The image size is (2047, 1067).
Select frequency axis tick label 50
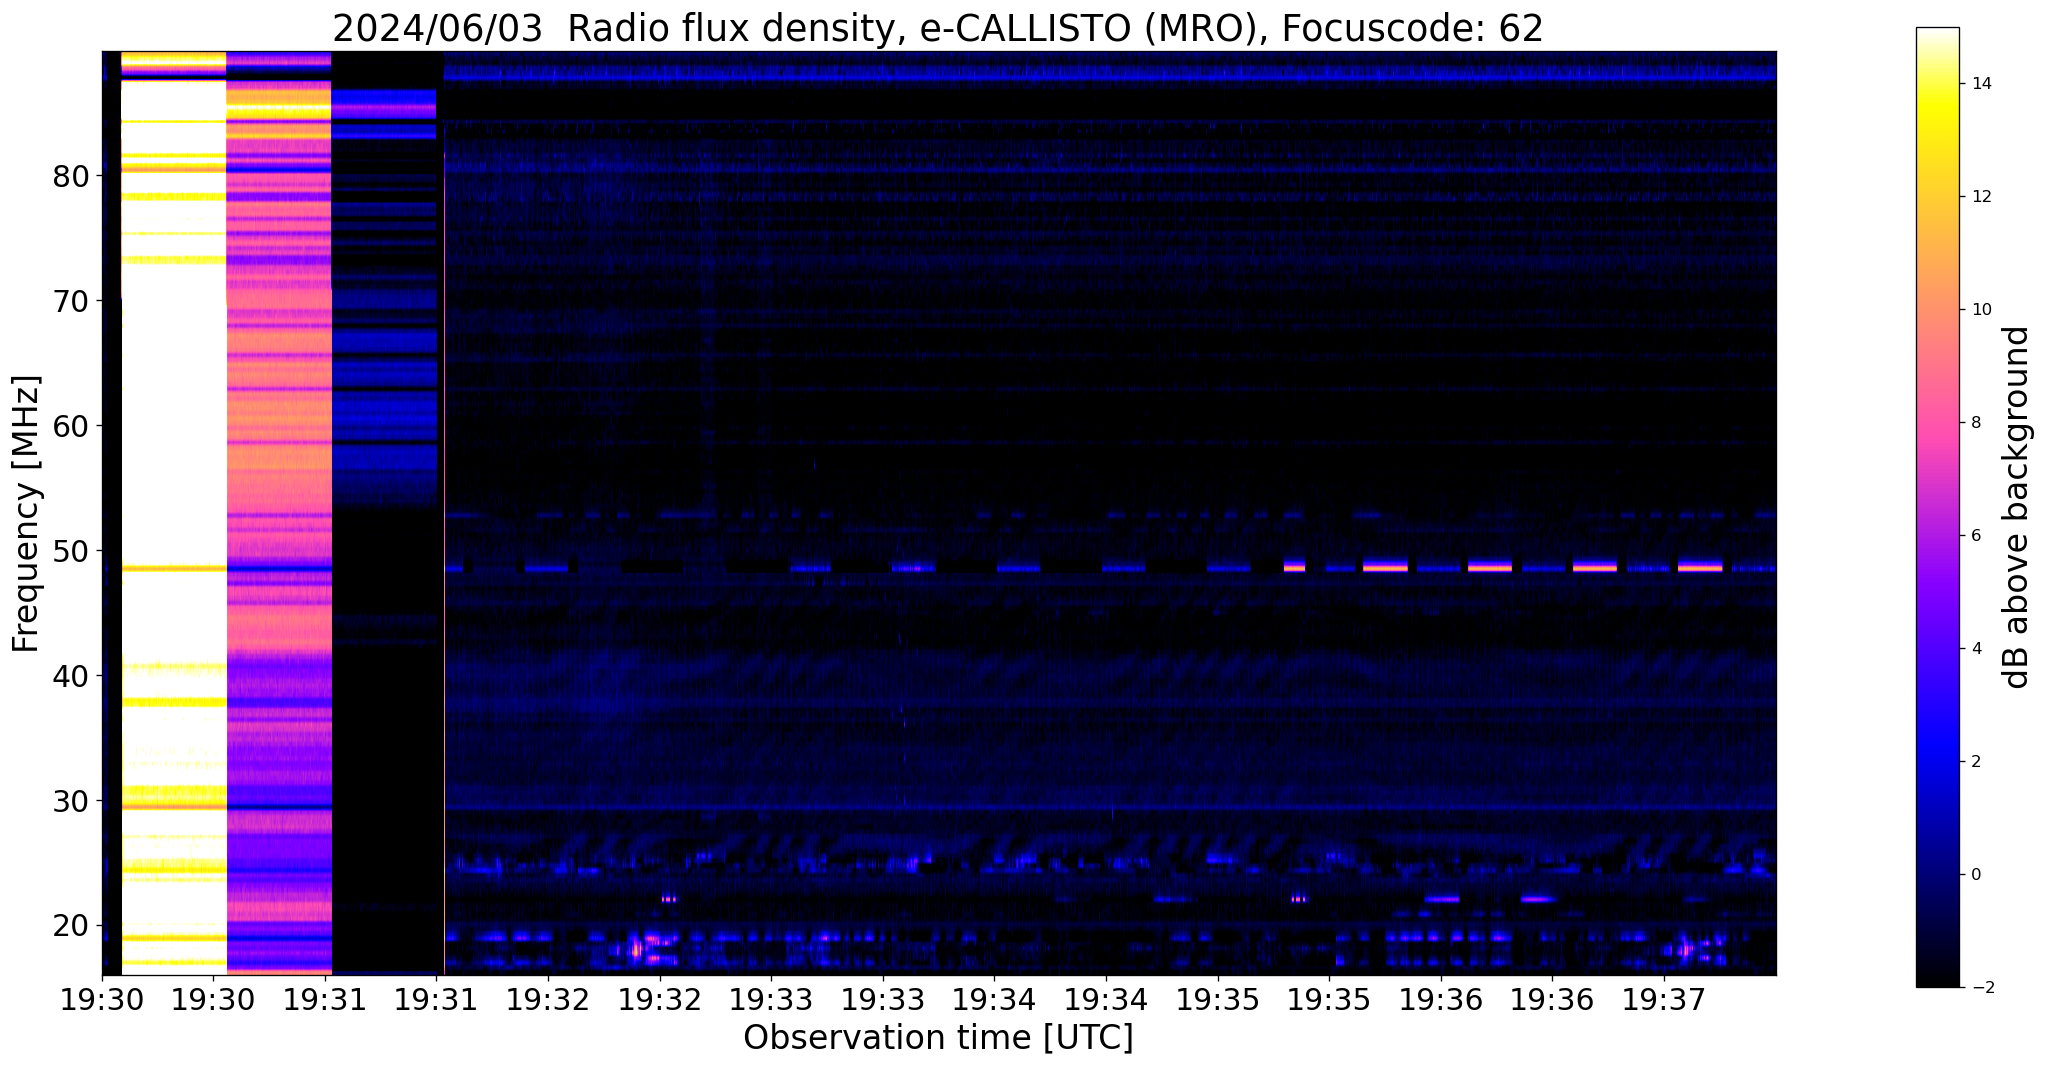[x=72, y=551]
